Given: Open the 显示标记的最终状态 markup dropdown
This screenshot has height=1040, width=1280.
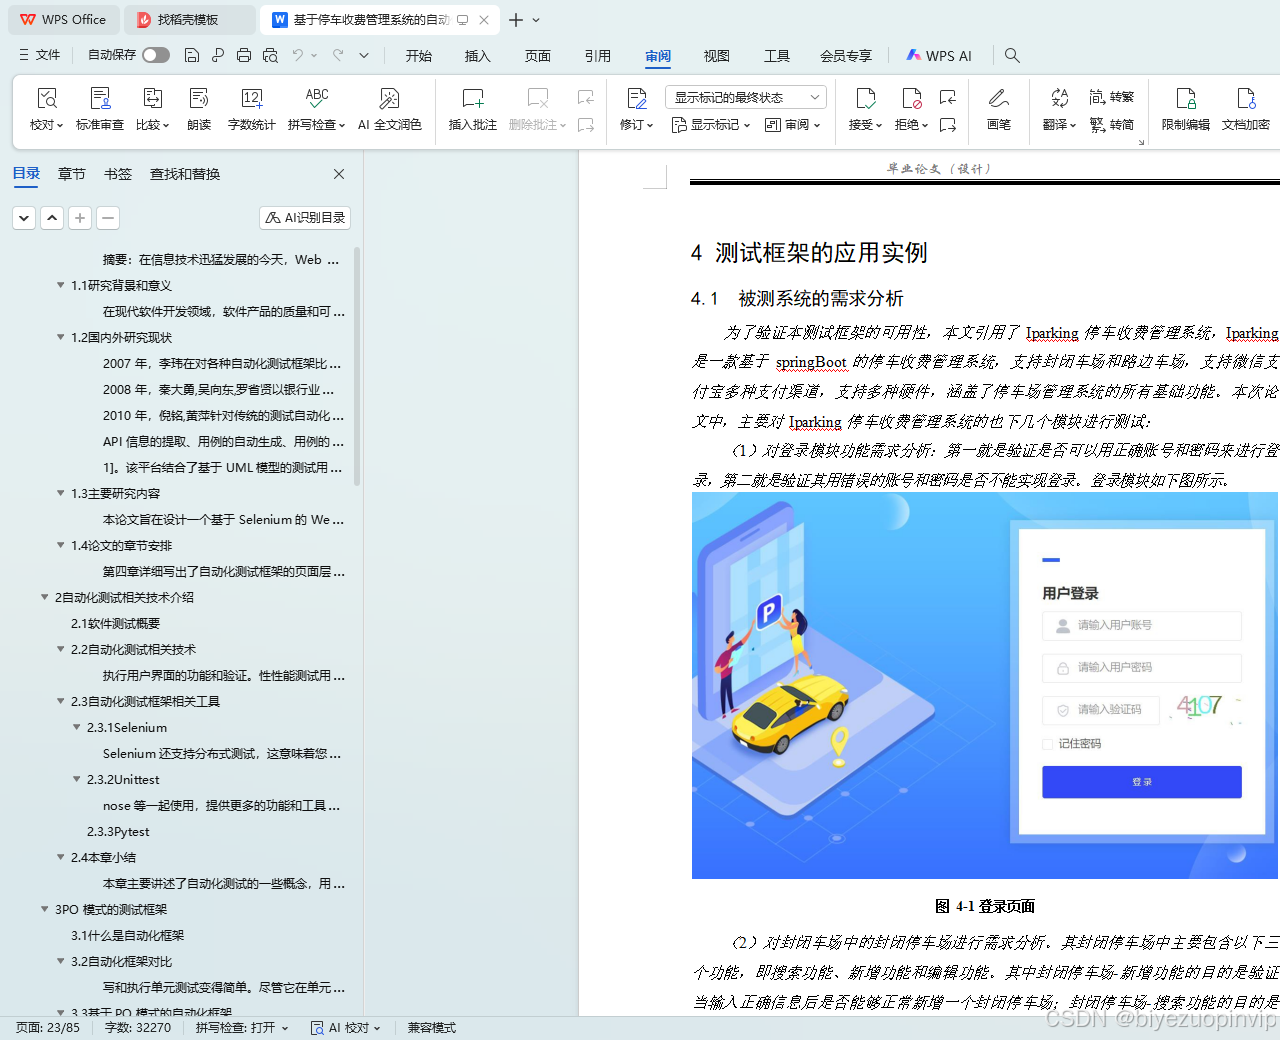Looking at the screenshot, I should 744,96.
